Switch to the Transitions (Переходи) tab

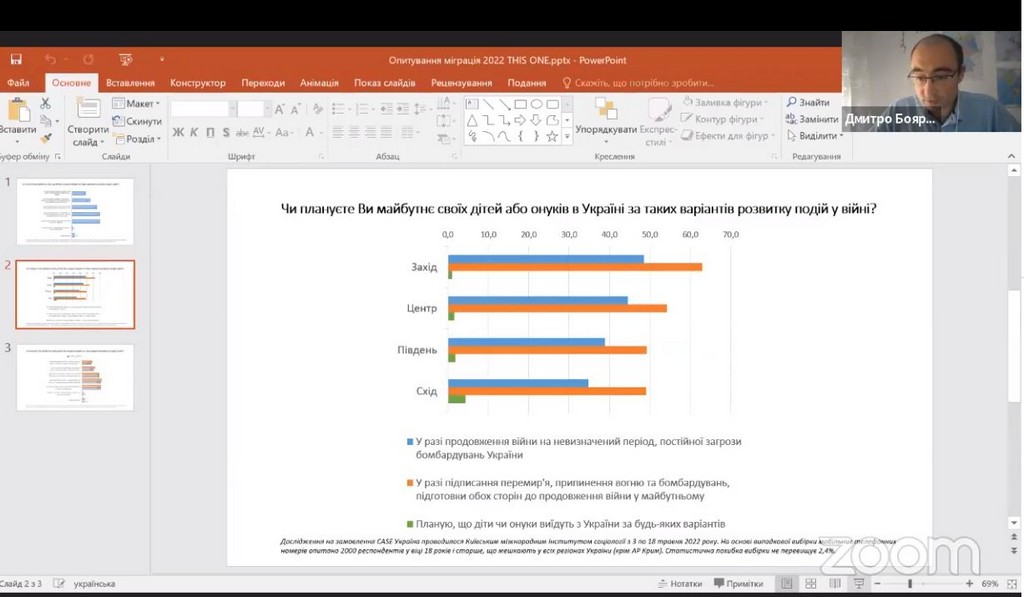(262, 83)
